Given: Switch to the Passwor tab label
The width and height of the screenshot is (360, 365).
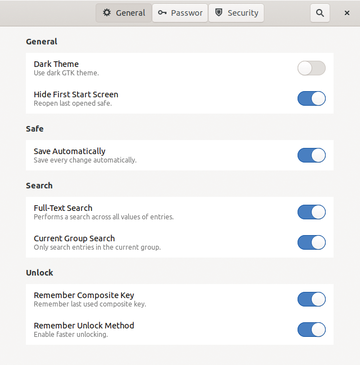Looking at the screenshot, I should click(x=187, y=13).
